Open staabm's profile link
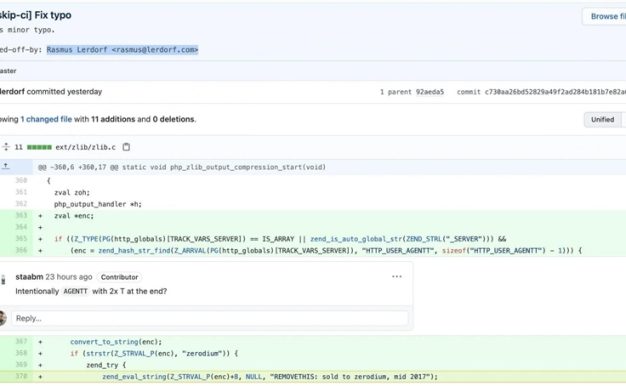This screenshot has height=386, width=626. pyautogui.click(x=29, y=277)
